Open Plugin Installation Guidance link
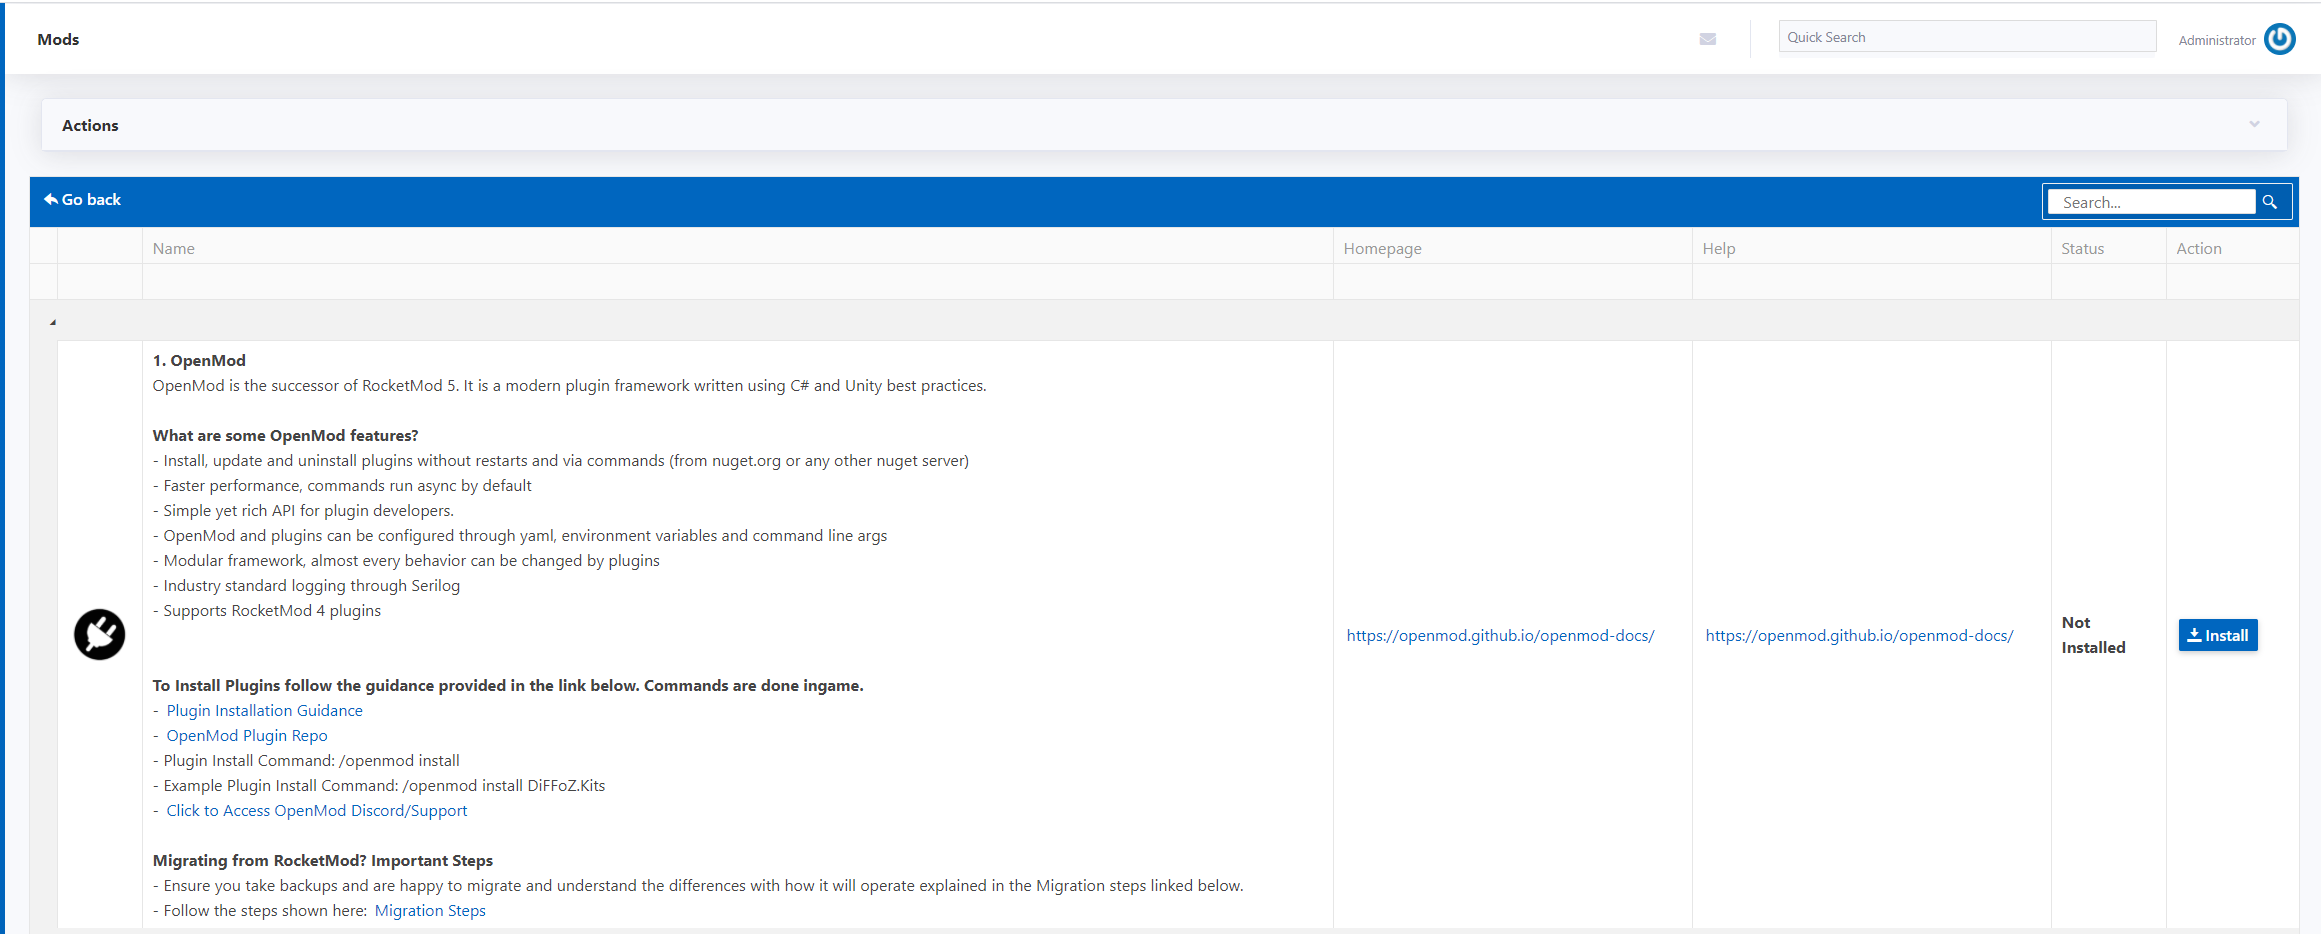 click(264, 710)
